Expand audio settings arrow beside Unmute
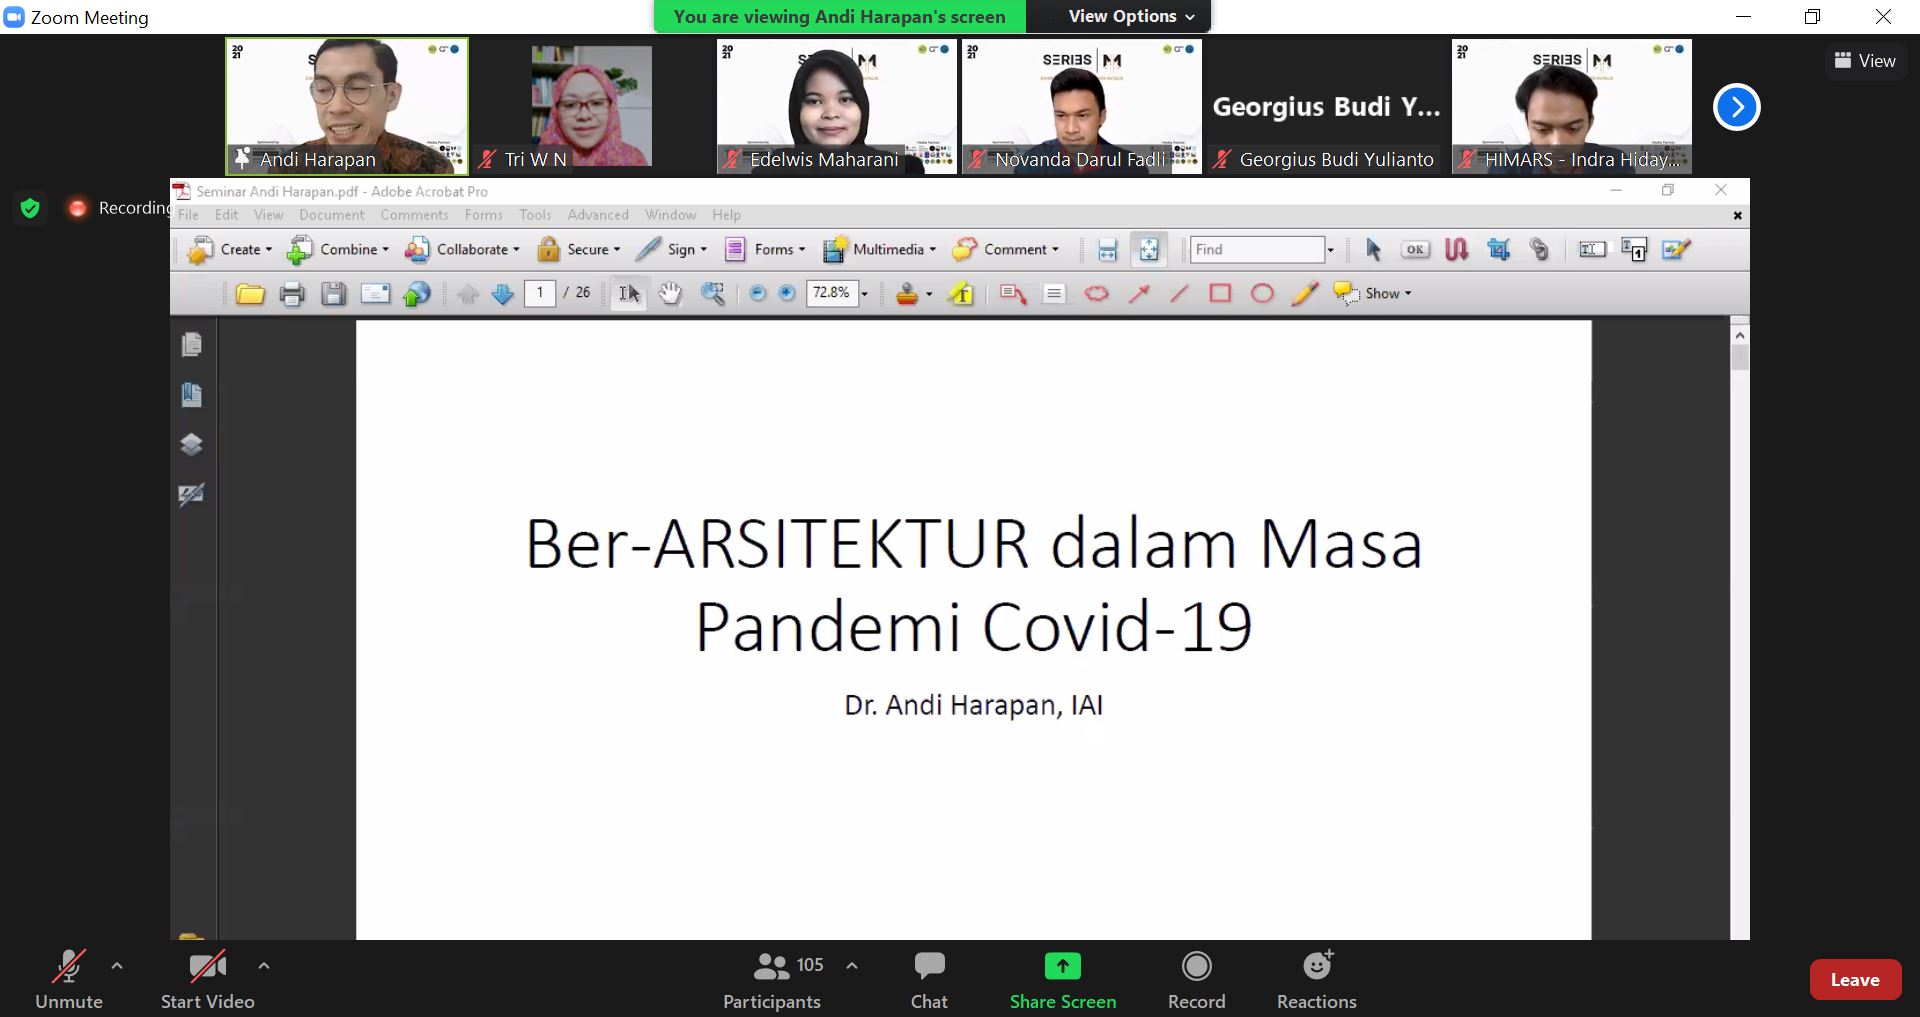Image resolution: width=1920 pixels, height=1017 pixels. point(117,966)
